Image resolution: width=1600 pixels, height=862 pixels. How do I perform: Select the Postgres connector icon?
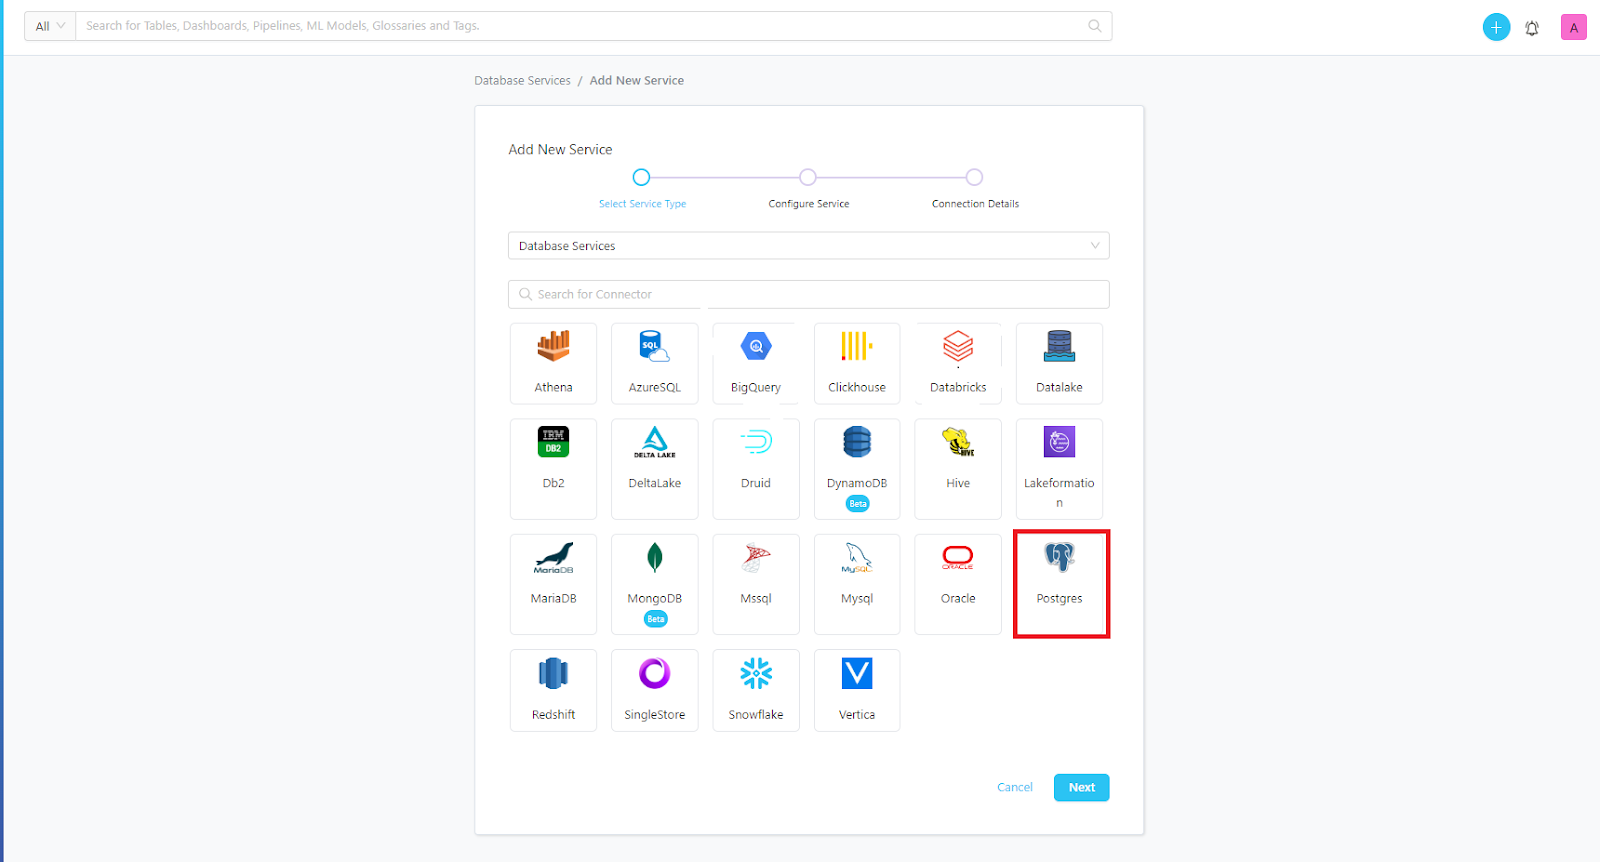(x=1059, y=558)
